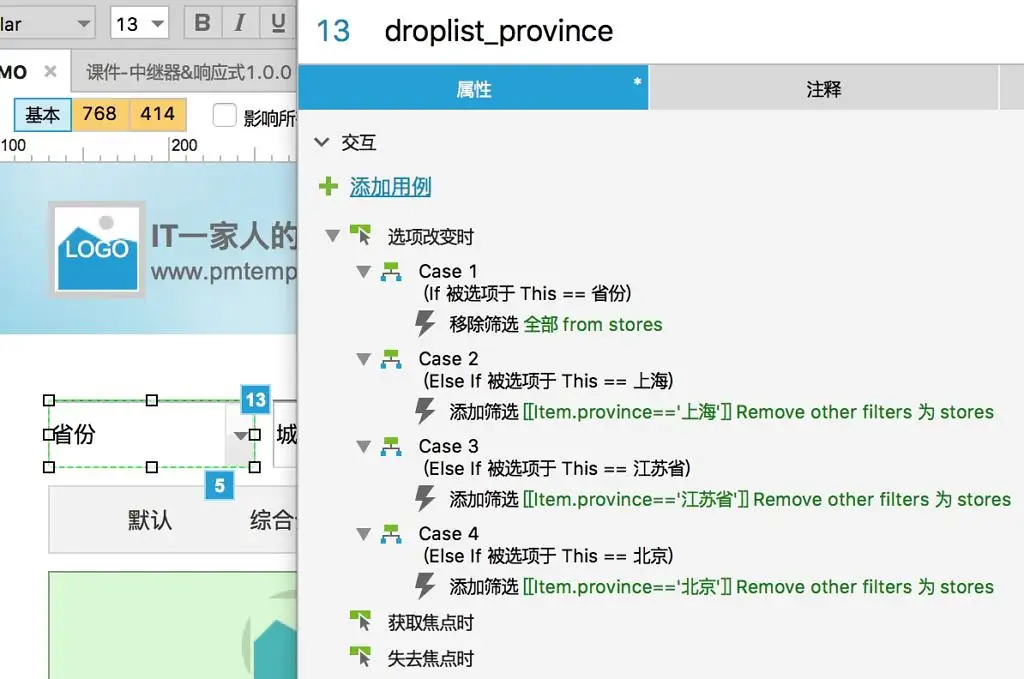Screen dimensions: 1024x679
Task: Toggle the 影响所有 checkbox
Action: [x=225, y=115]
